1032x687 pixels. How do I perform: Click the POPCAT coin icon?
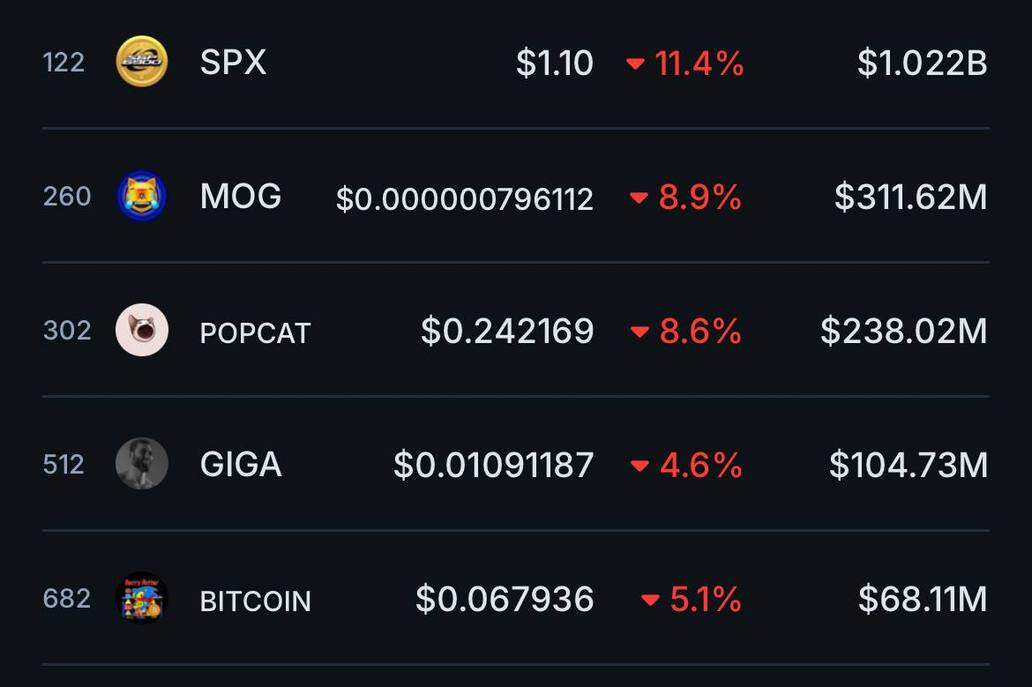pos(142,330)
